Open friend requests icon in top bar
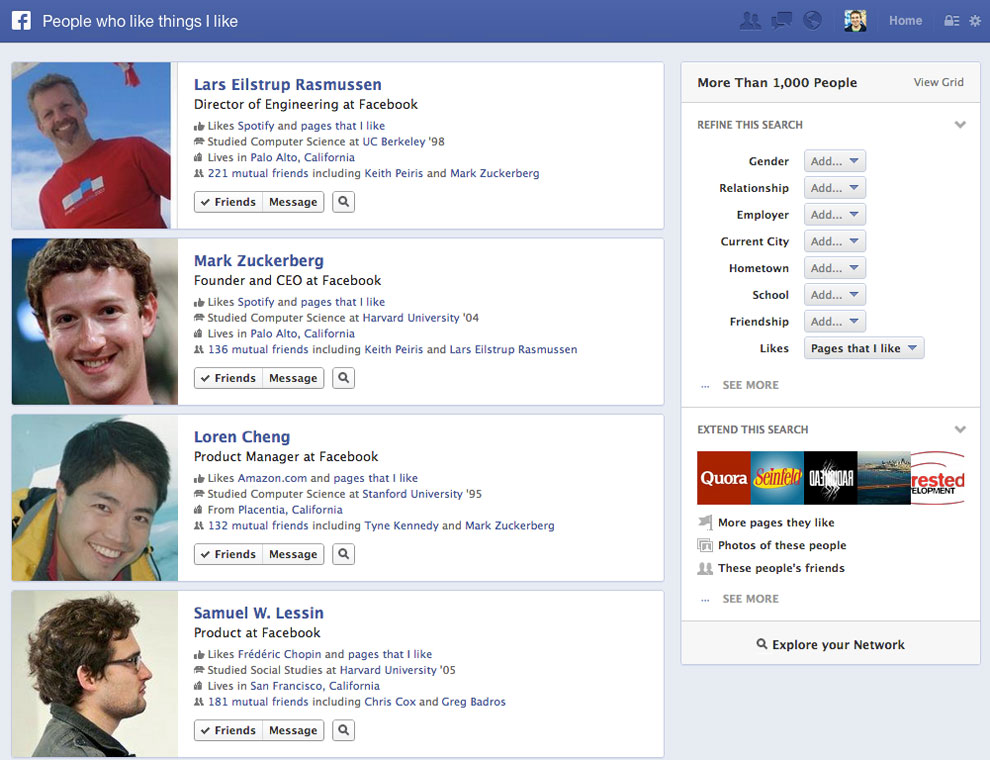This screenshot has height=760, width=990. 750,21
